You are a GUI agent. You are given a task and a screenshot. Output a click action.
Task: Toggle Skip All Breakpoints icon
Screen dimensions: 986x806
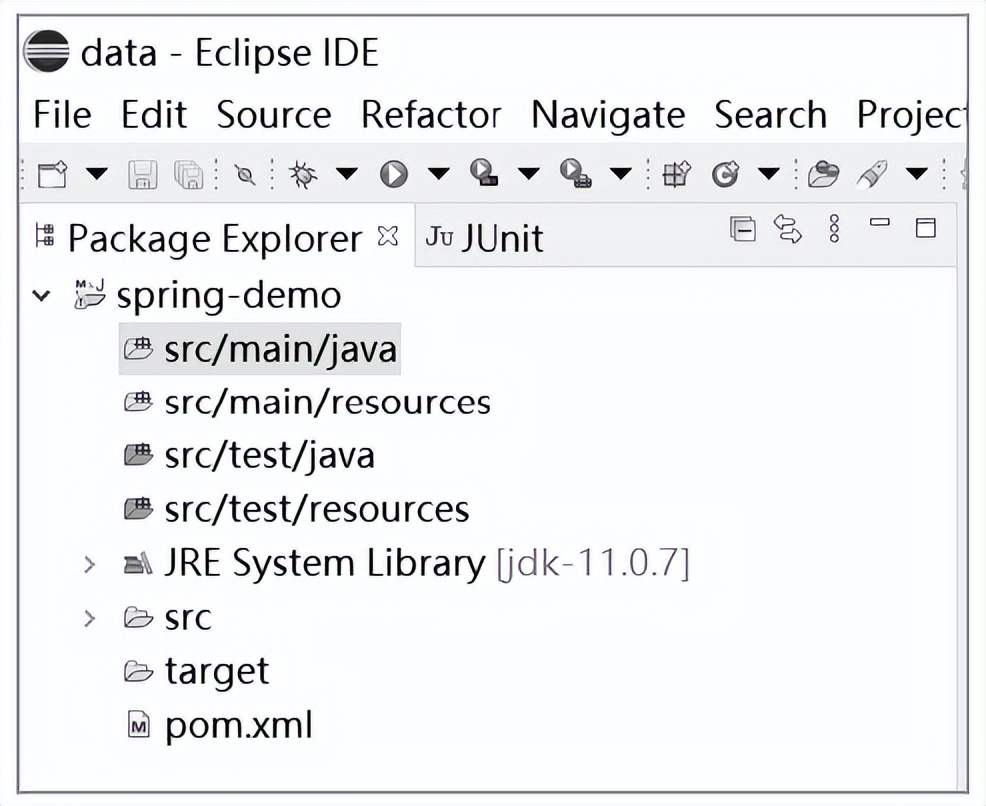(x=245, y=174)
